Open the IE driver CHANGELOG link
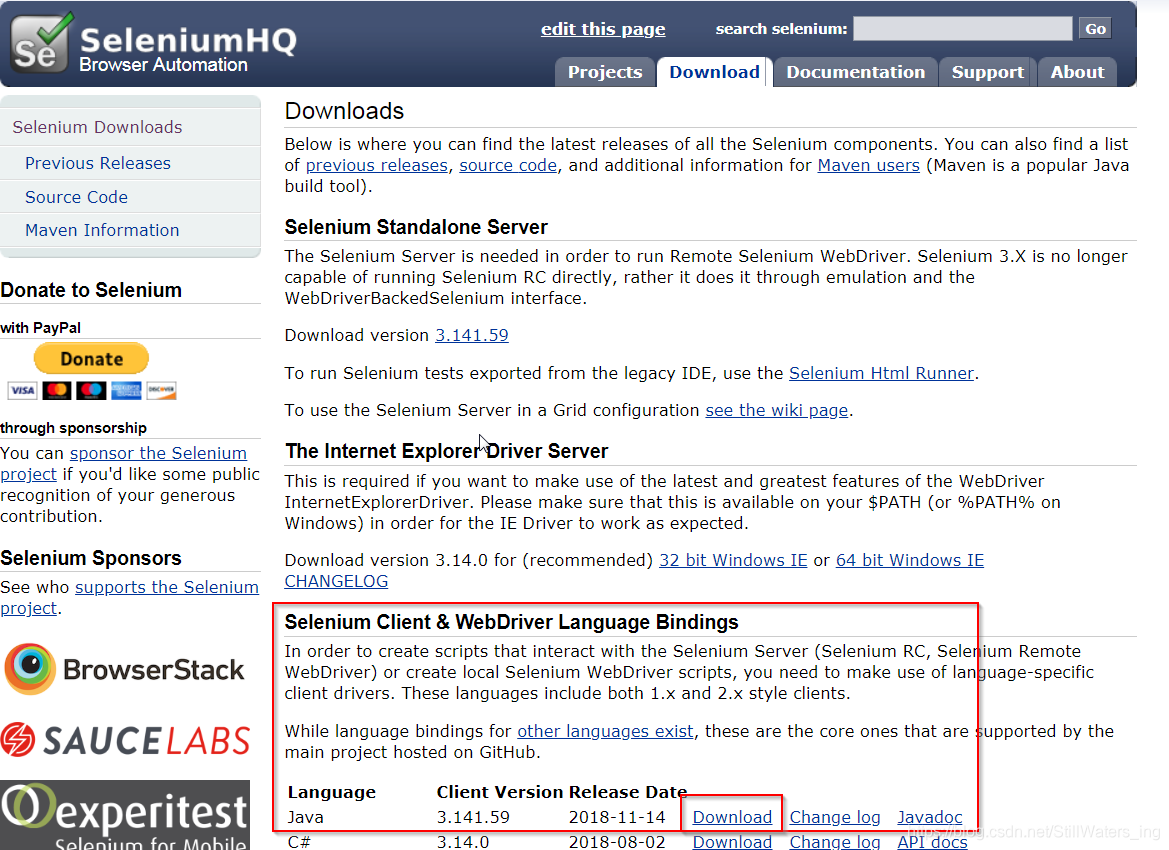1169x850 pixels. pyautogui.click(x=336, y=582)
